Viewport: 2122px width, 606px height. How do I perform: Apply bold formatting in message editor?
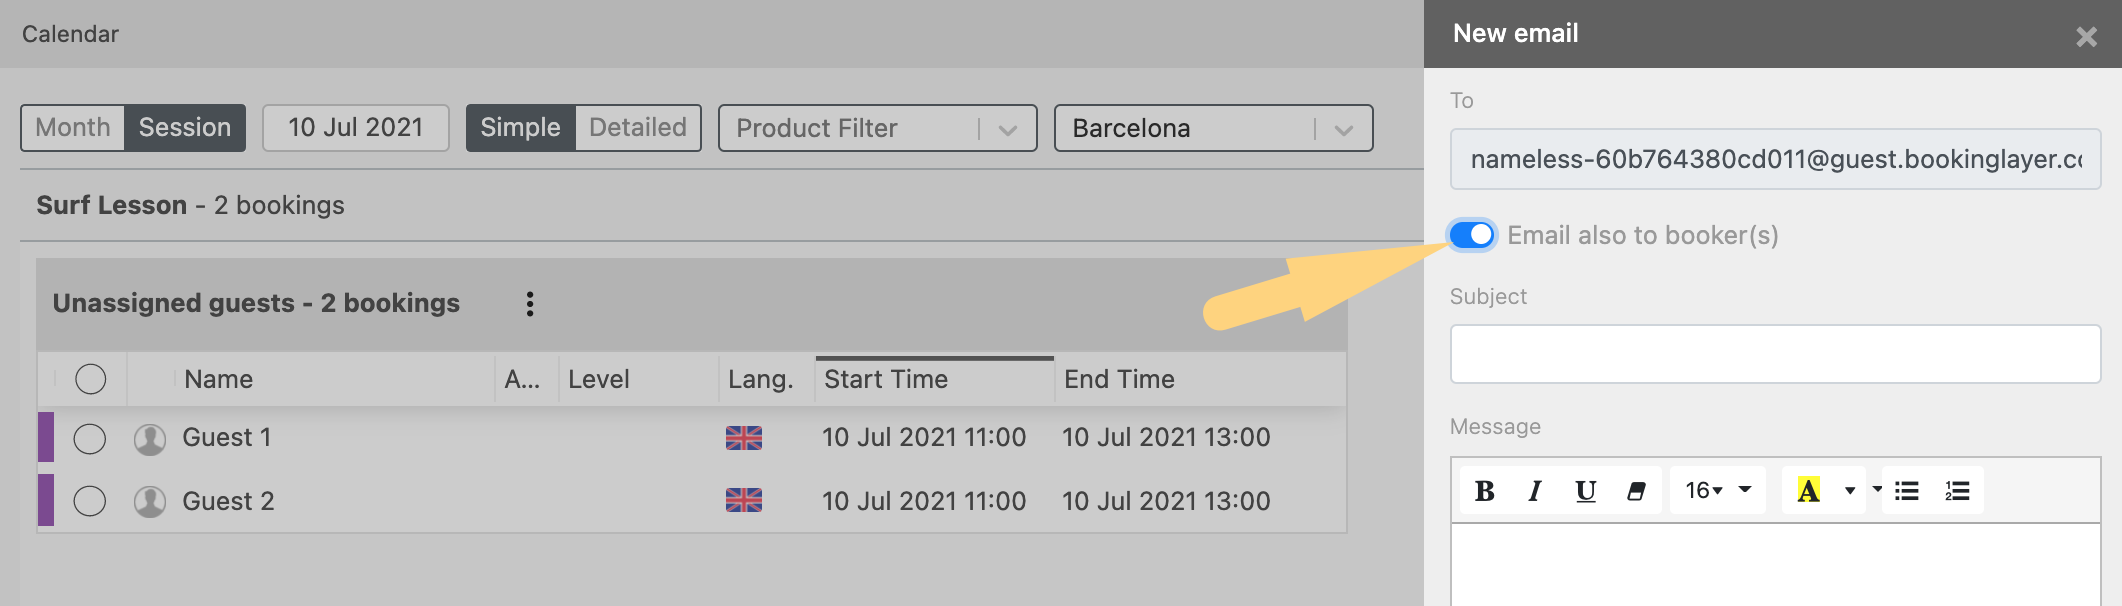1484,491
